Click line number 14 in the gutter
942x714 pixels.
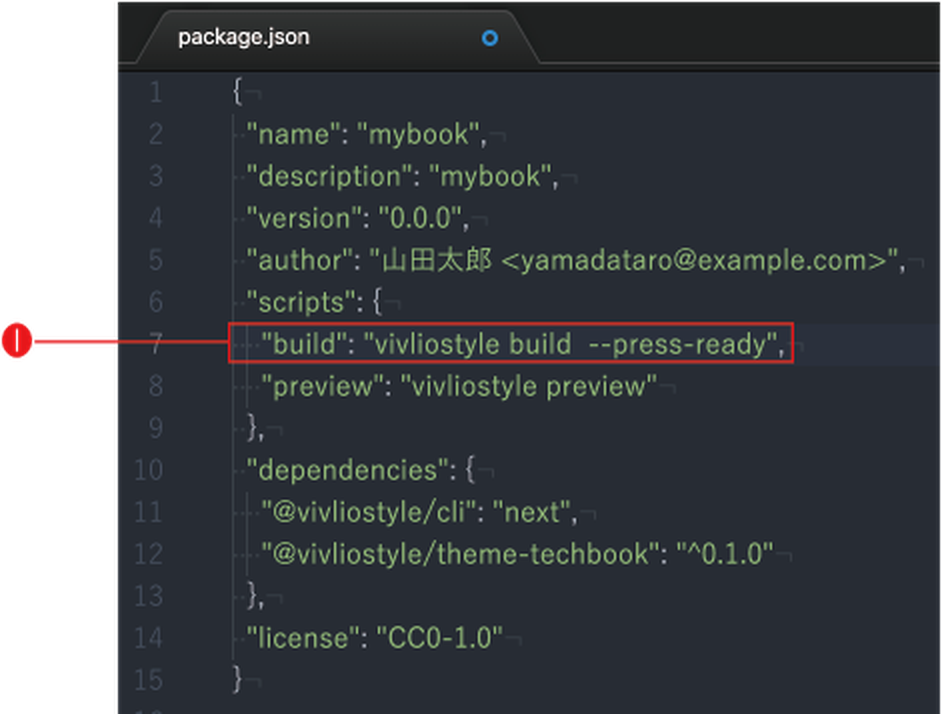(148, 638)
